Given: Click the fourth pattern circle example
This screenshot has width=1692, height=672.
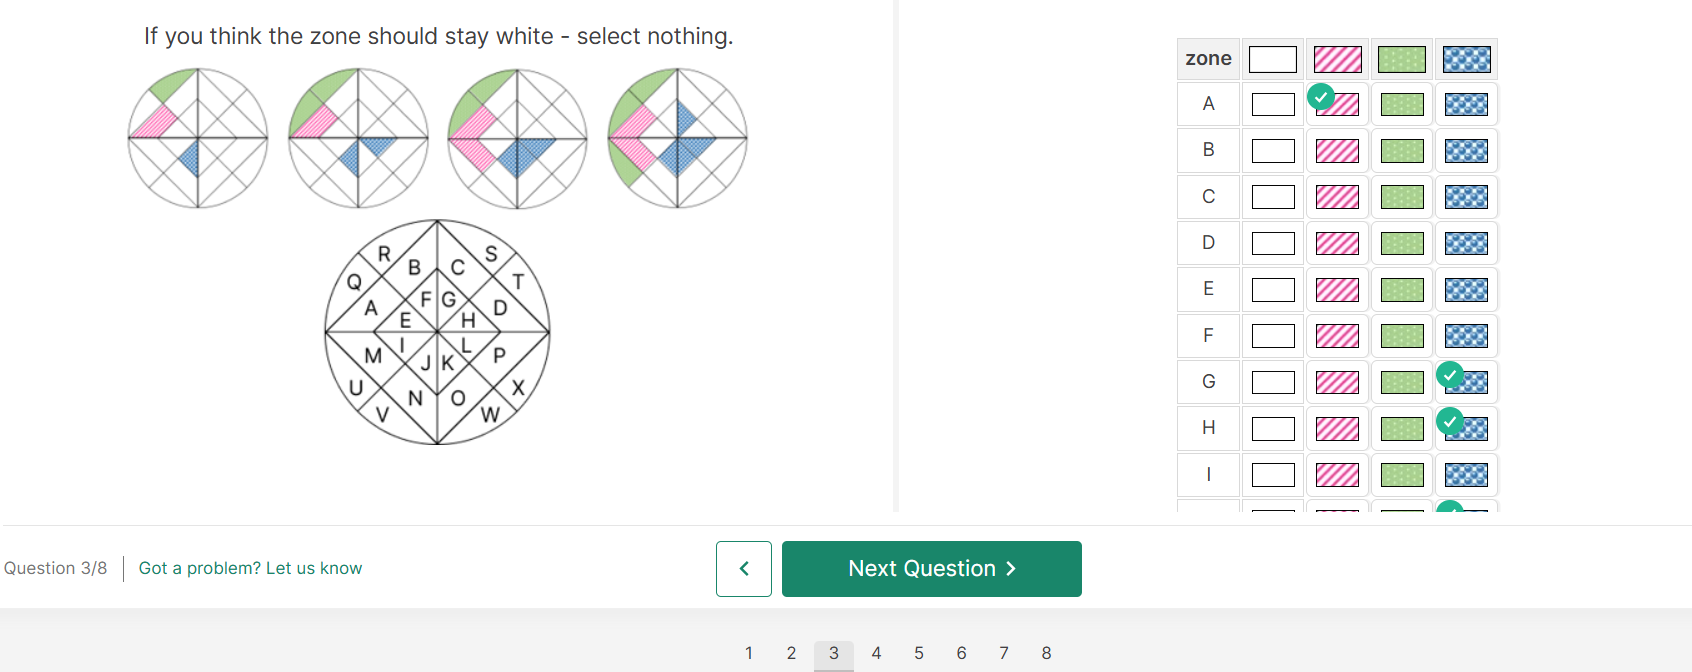Looking at the screenshot, I should point(677,138).
